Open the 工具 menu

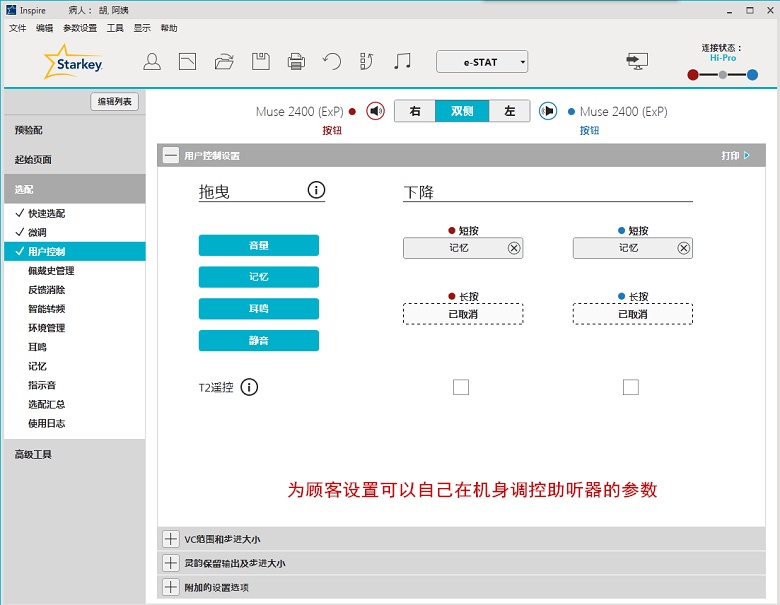click(116, 28)
